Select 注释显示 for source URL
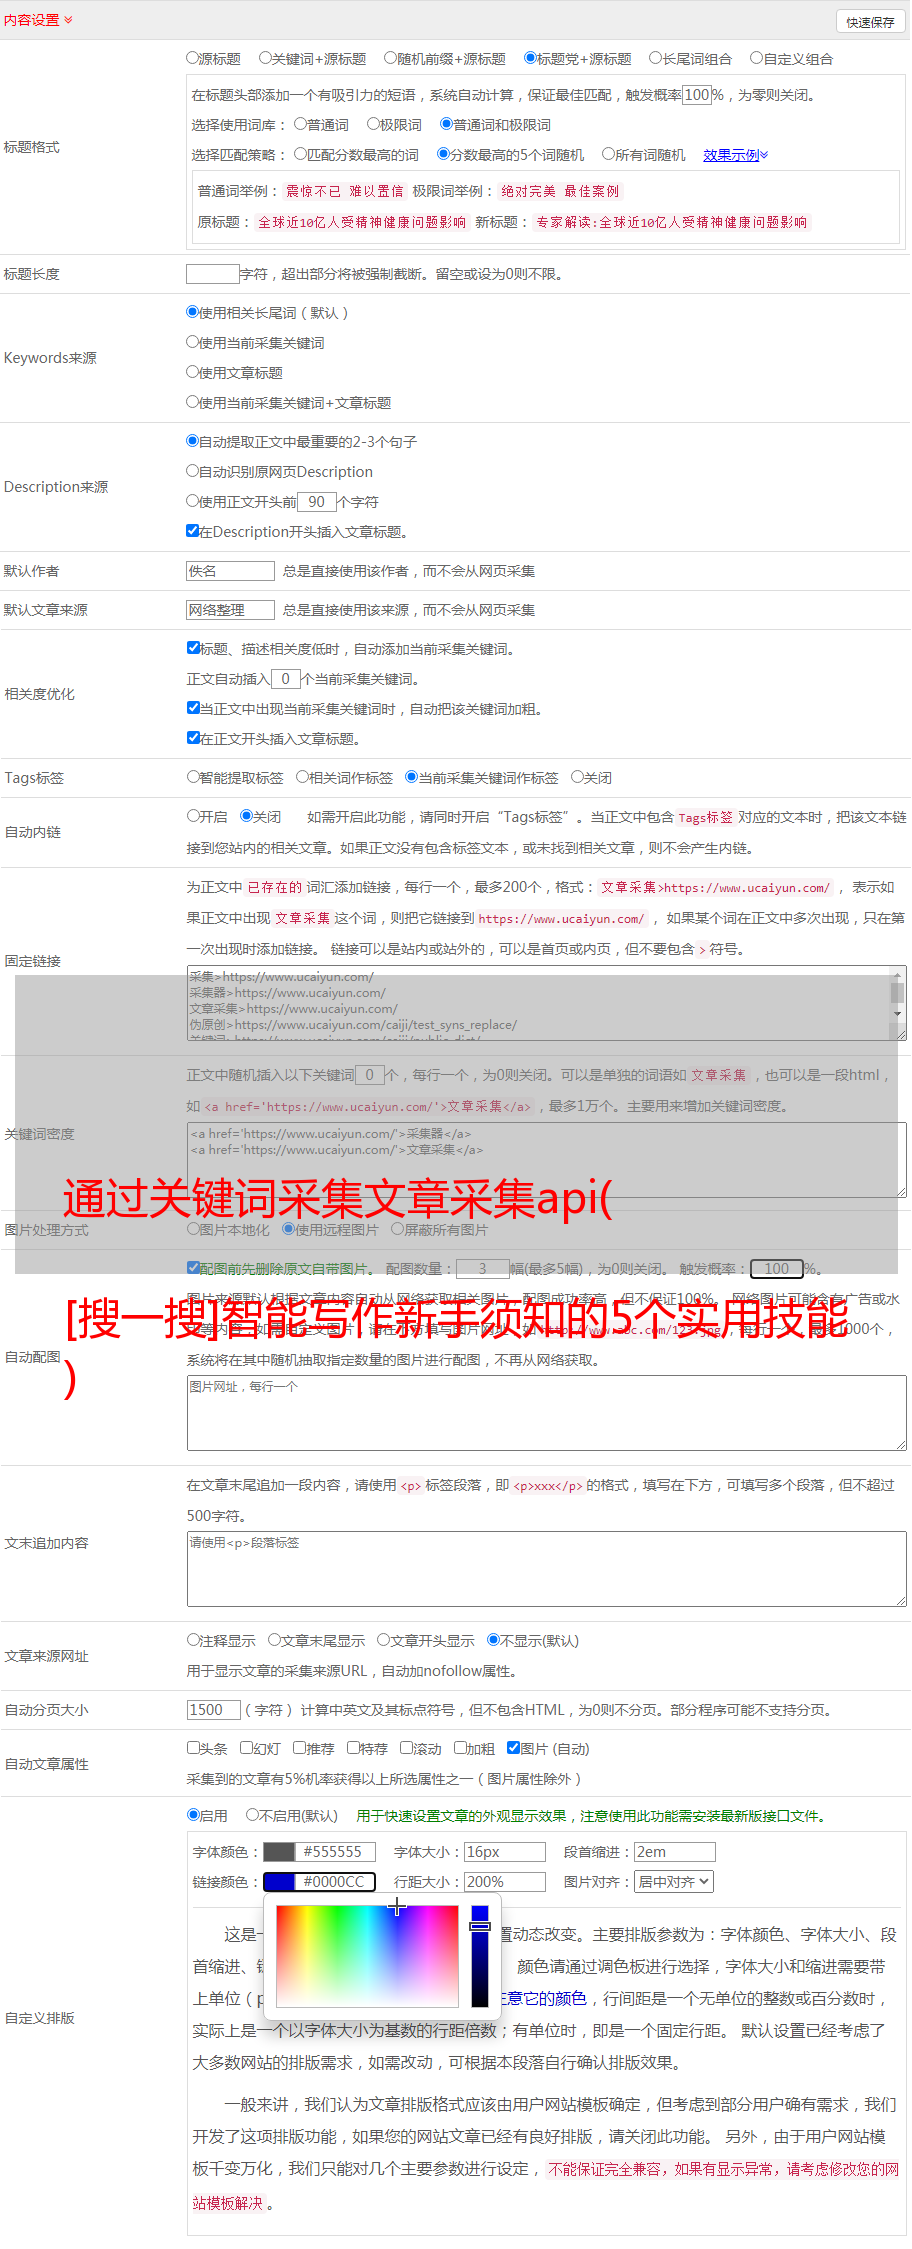Image resolution: width=912 pixels, height=2249 pixels. [x=193, y=1640]
